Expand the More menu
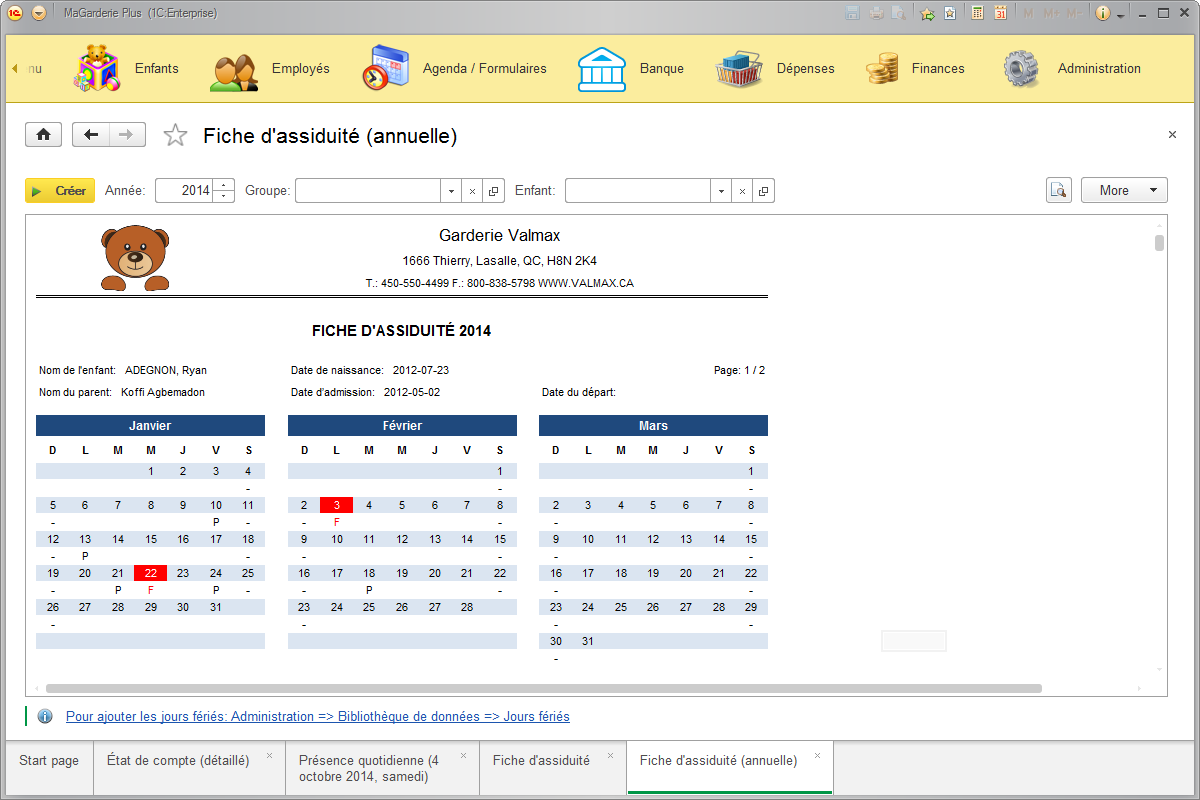Viewport: 1200px width, 800px height. coord(1124,190)
